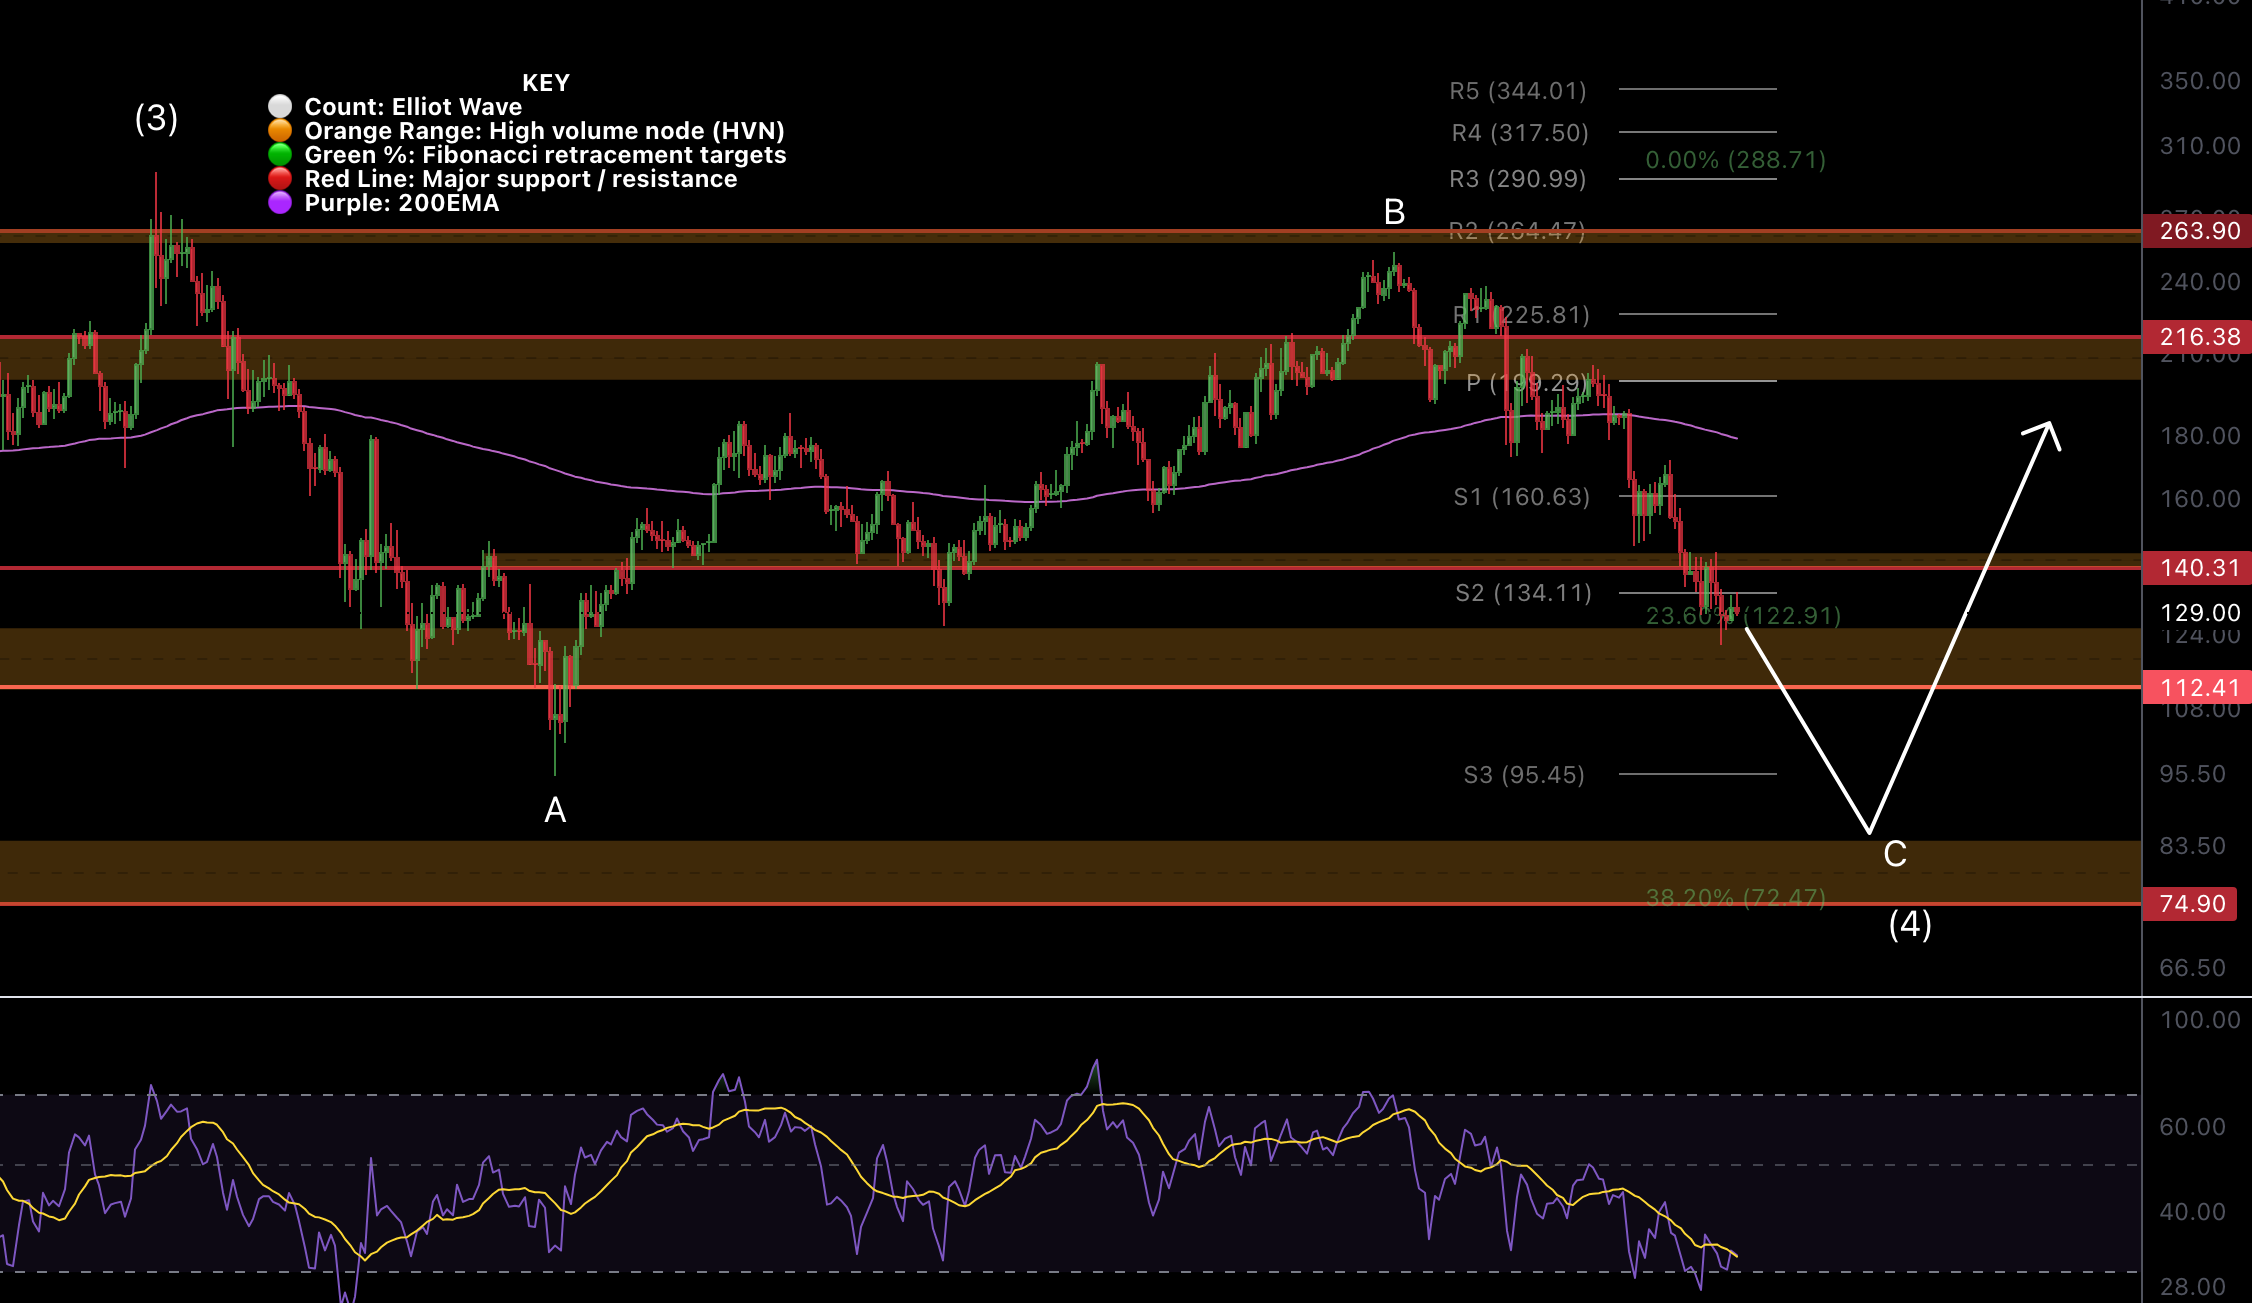Select the (4) wave count label
This screenshot has width=2252, height=1303.
(x=1909, y=924)
